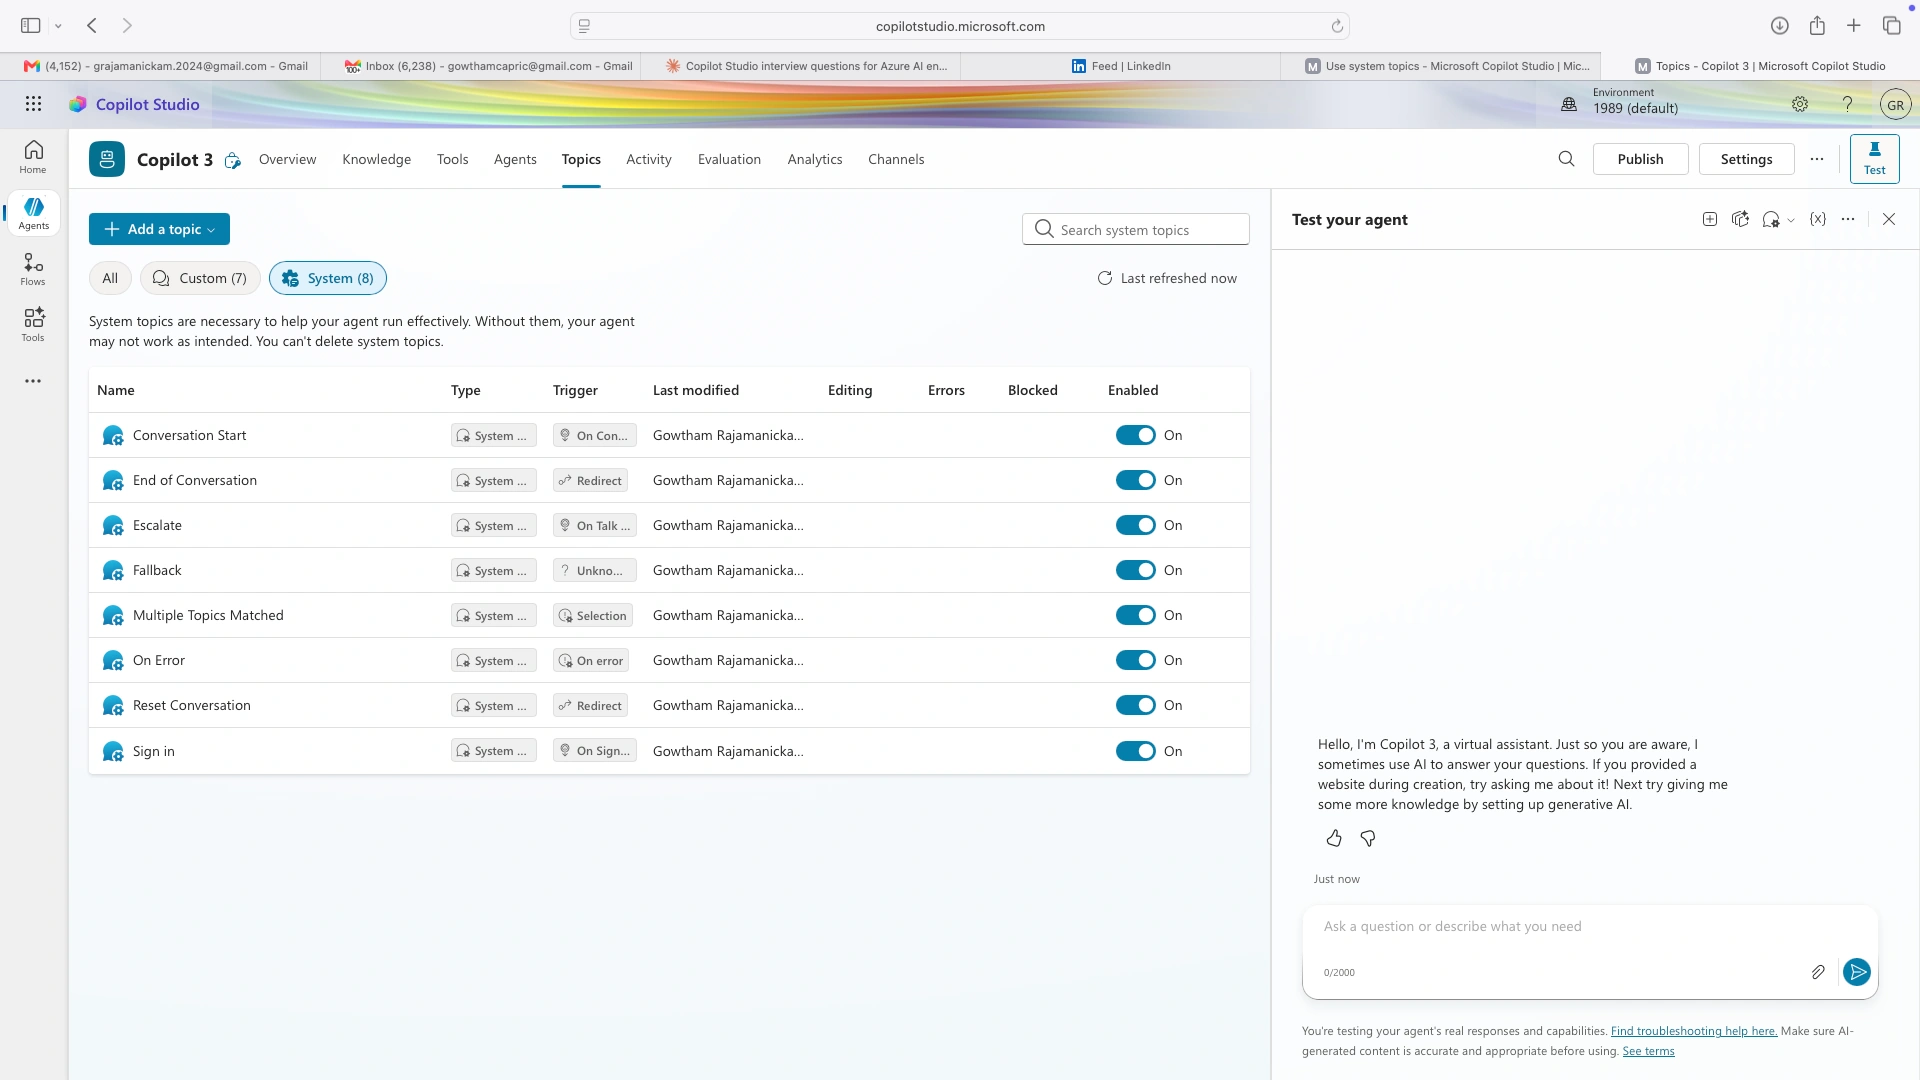Open Find troubleshooting help here link
This screenshot has width=1920, height=1080.
tap(1694, 1031)
